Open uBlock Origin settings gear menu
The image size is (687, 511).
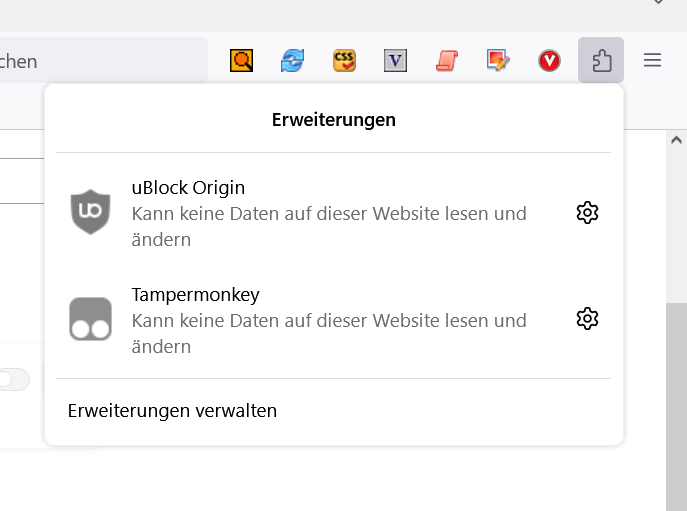tap(587, 212)
